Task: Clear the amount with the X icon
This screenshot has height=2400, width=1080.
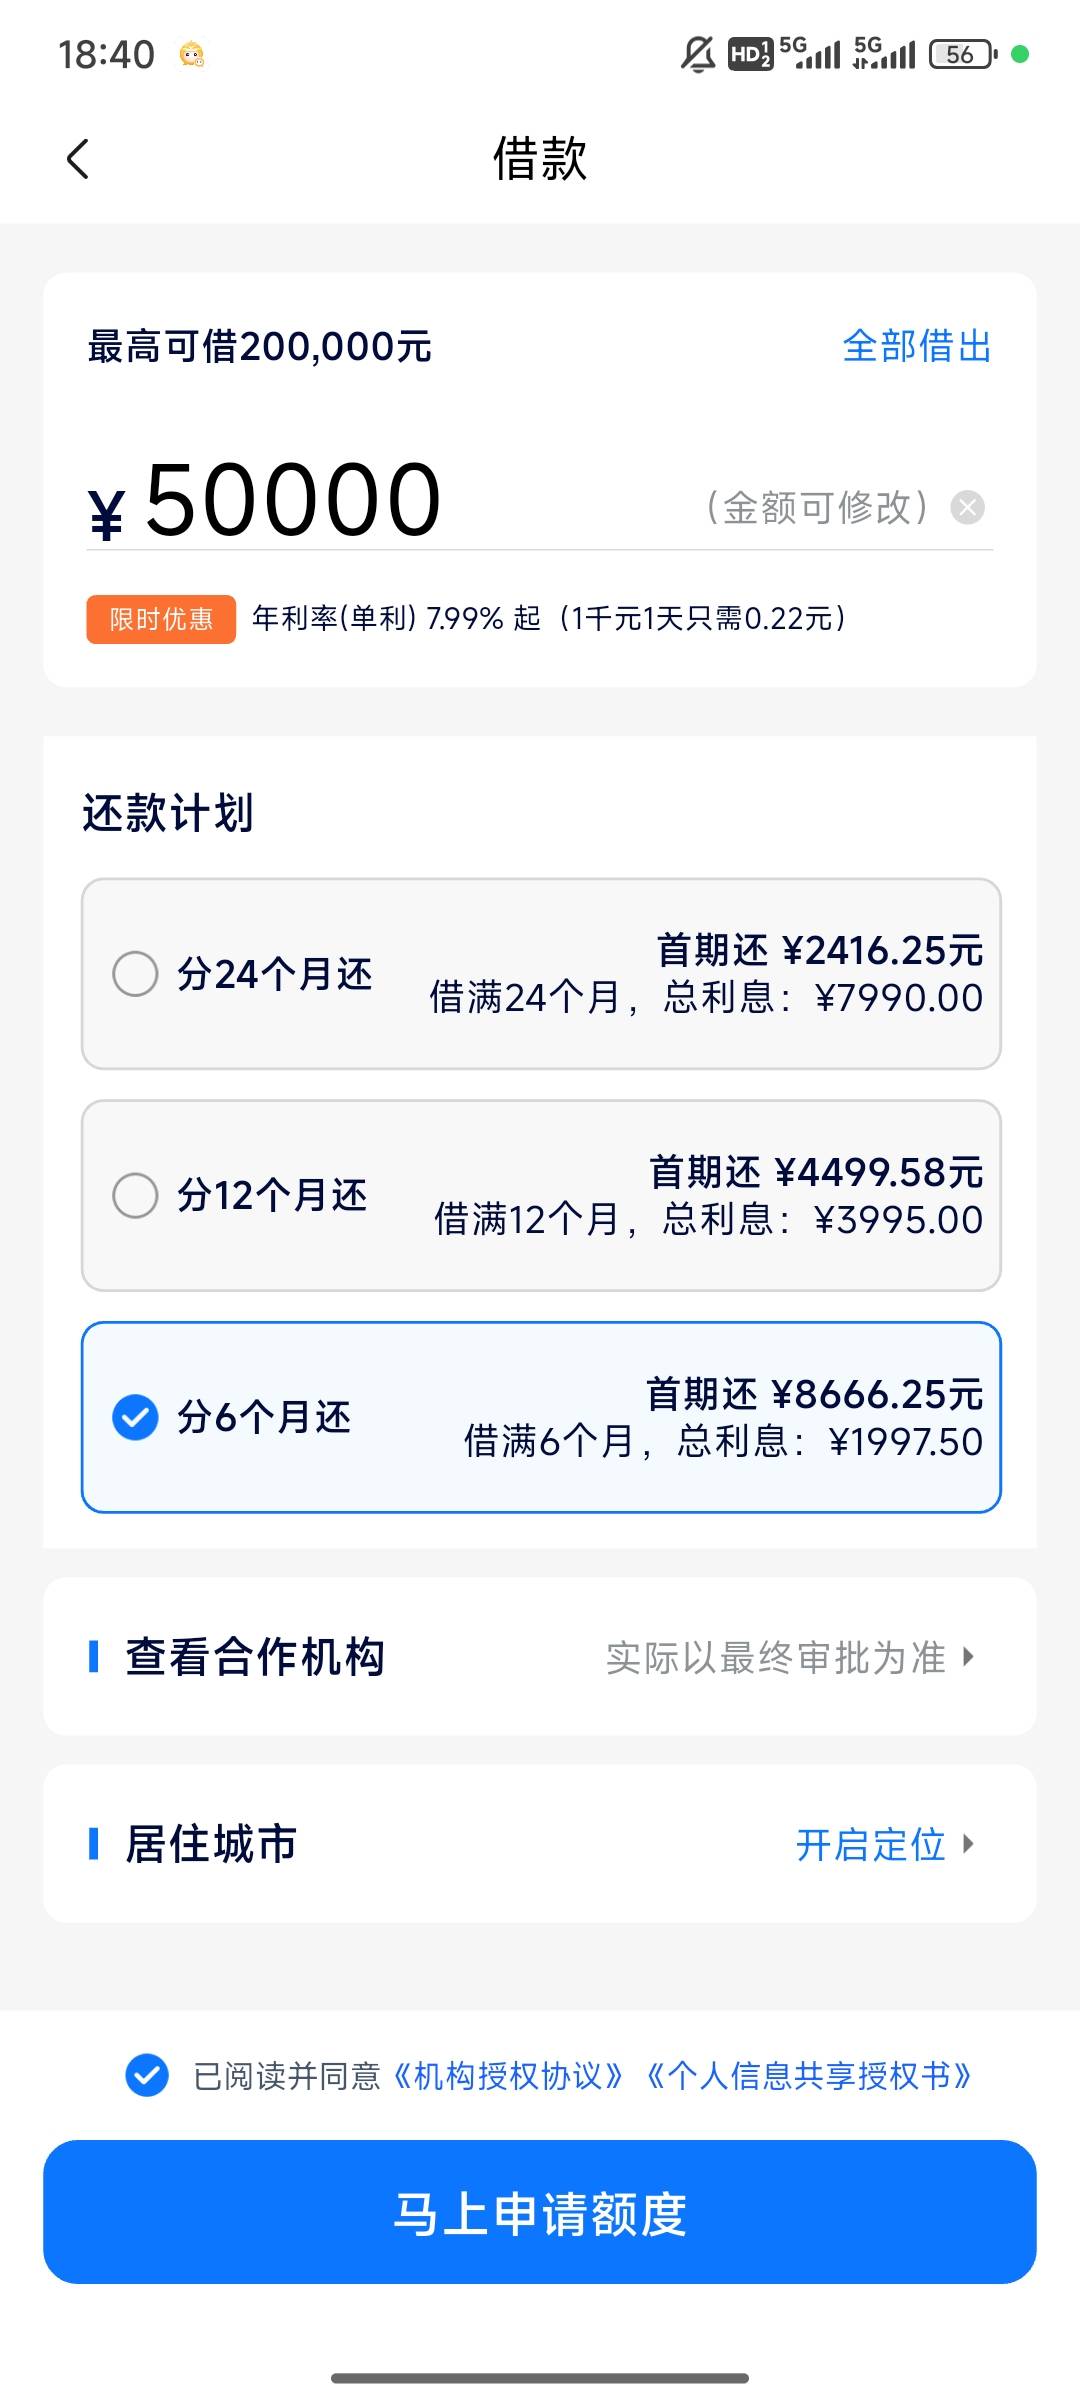Action: (x=967, y=508)
